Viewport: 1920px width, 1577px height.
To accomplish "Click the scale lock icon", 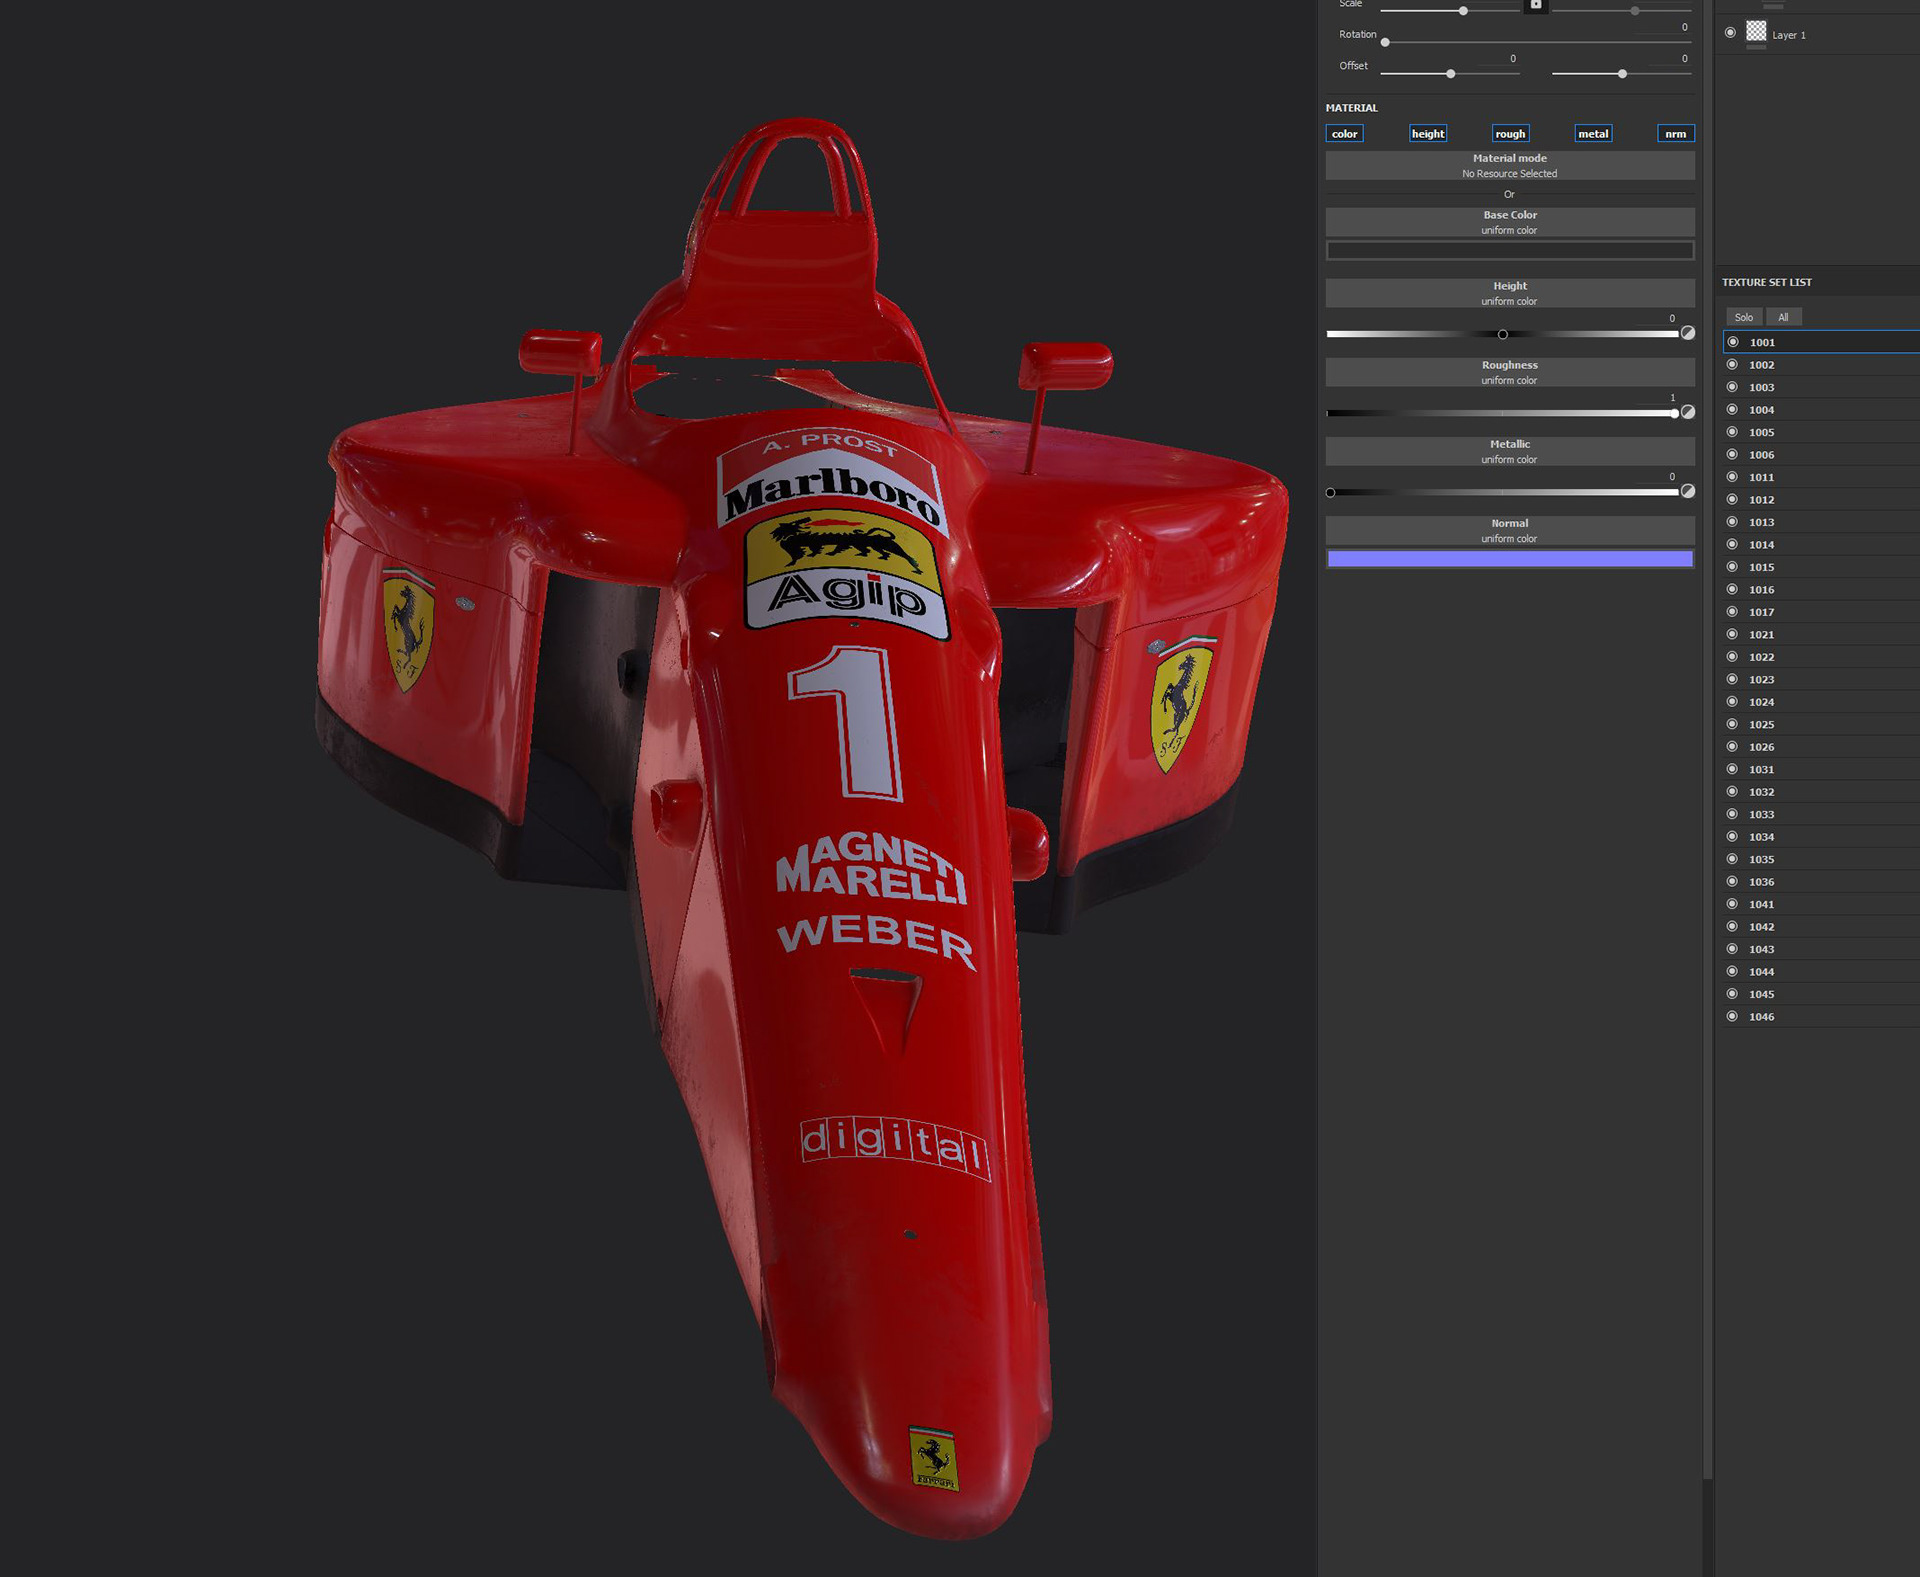I will [1536, 5].
